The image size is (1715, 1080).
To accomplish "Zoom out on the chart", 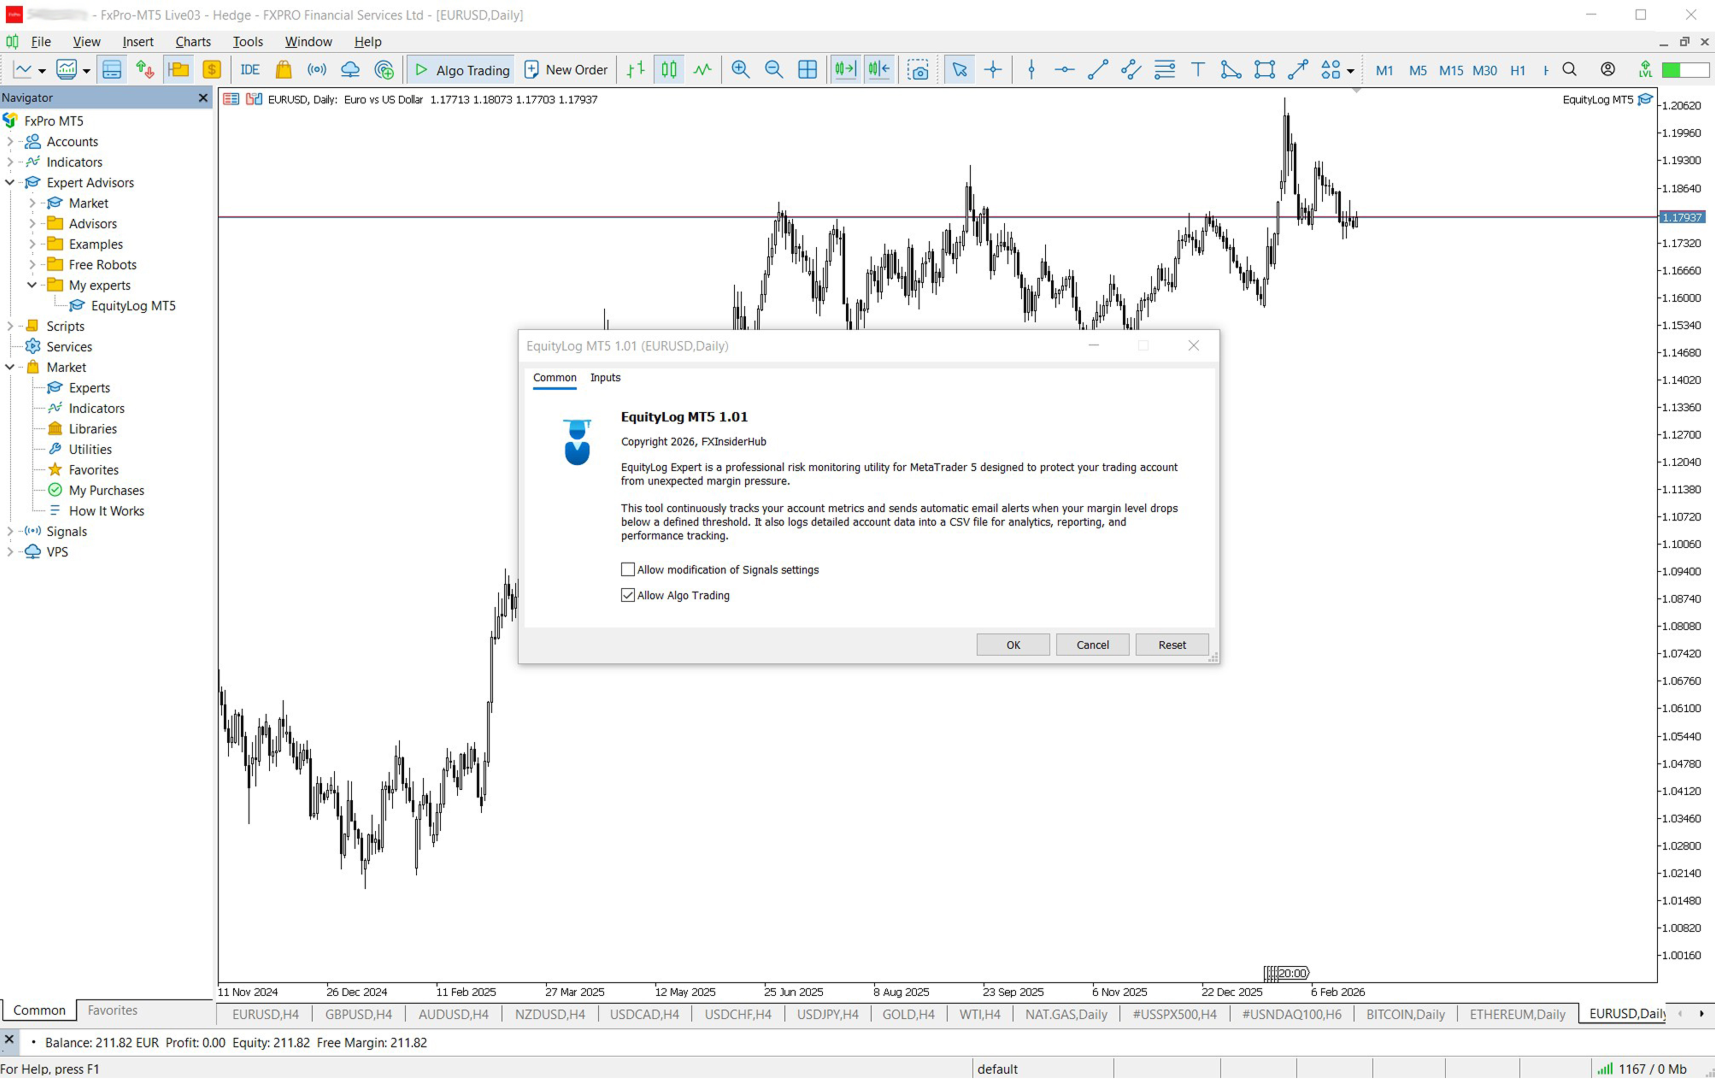I will (x=774, y=70).
